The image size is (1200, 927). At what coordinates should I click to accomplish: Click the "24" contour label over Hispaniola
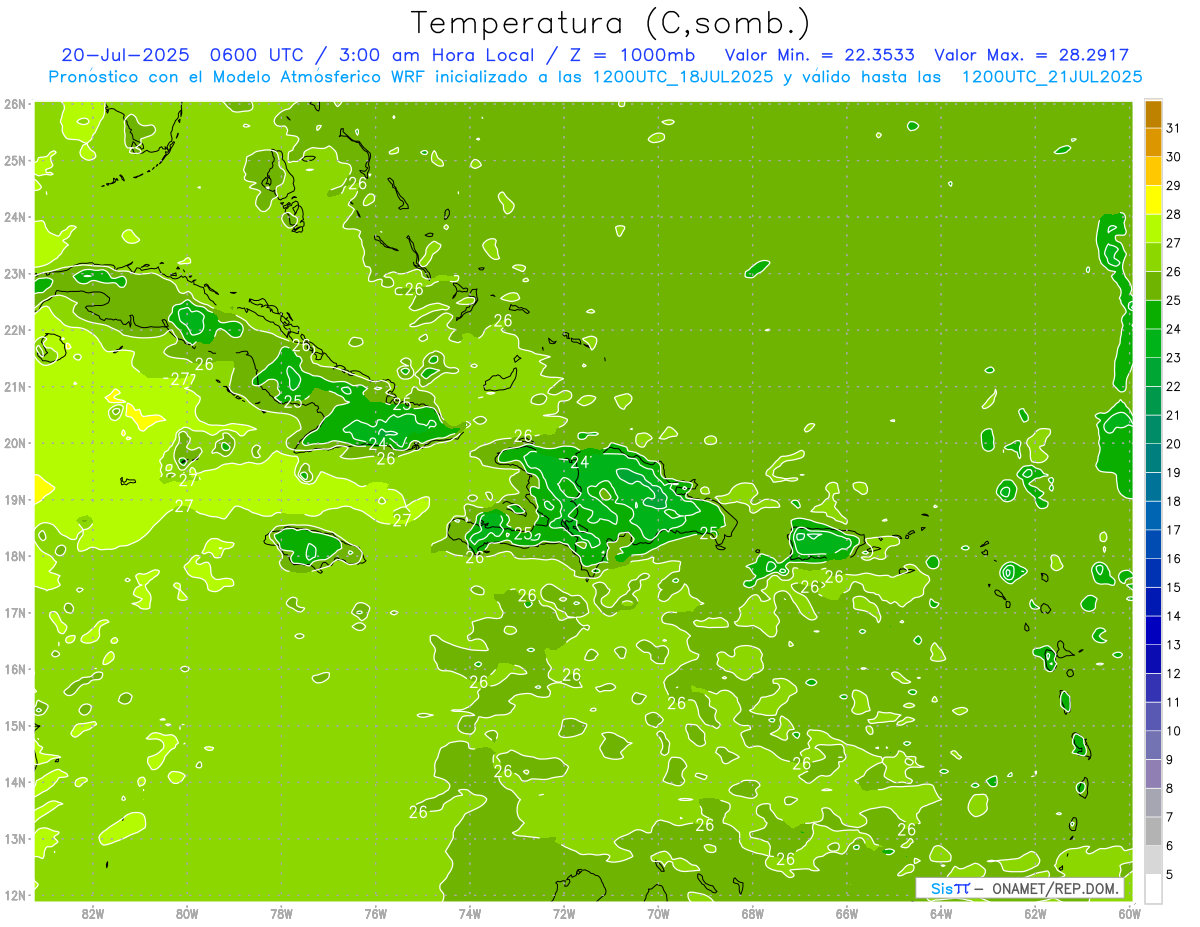[x=580, y=462]
